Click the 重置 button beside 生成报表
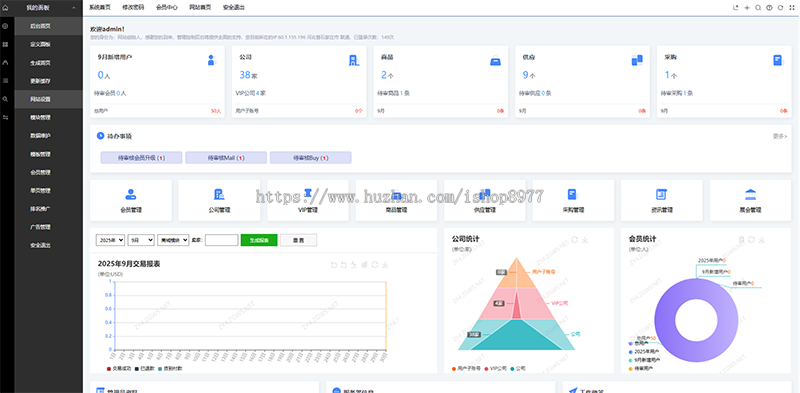The image size is (800, 393). pos(298,240)
